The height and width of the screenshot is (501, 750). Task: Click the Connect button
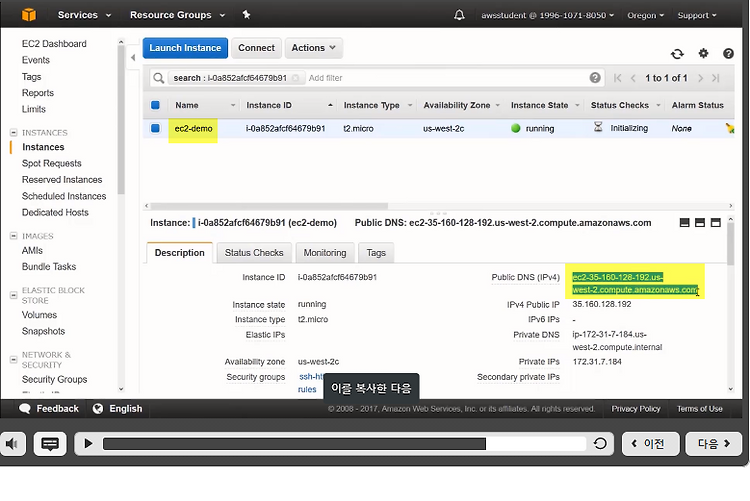[x=256, y=48]
